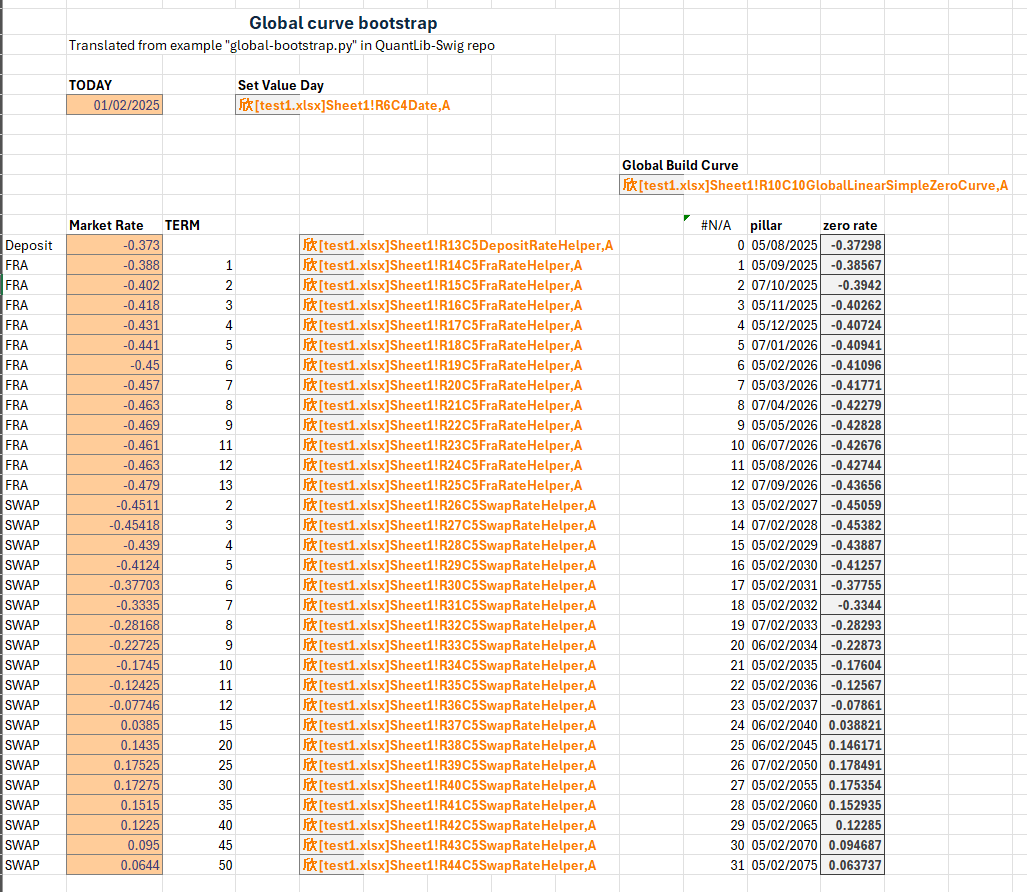
Task: Select pillar date 05/02/2075
Action: (783, 865)
